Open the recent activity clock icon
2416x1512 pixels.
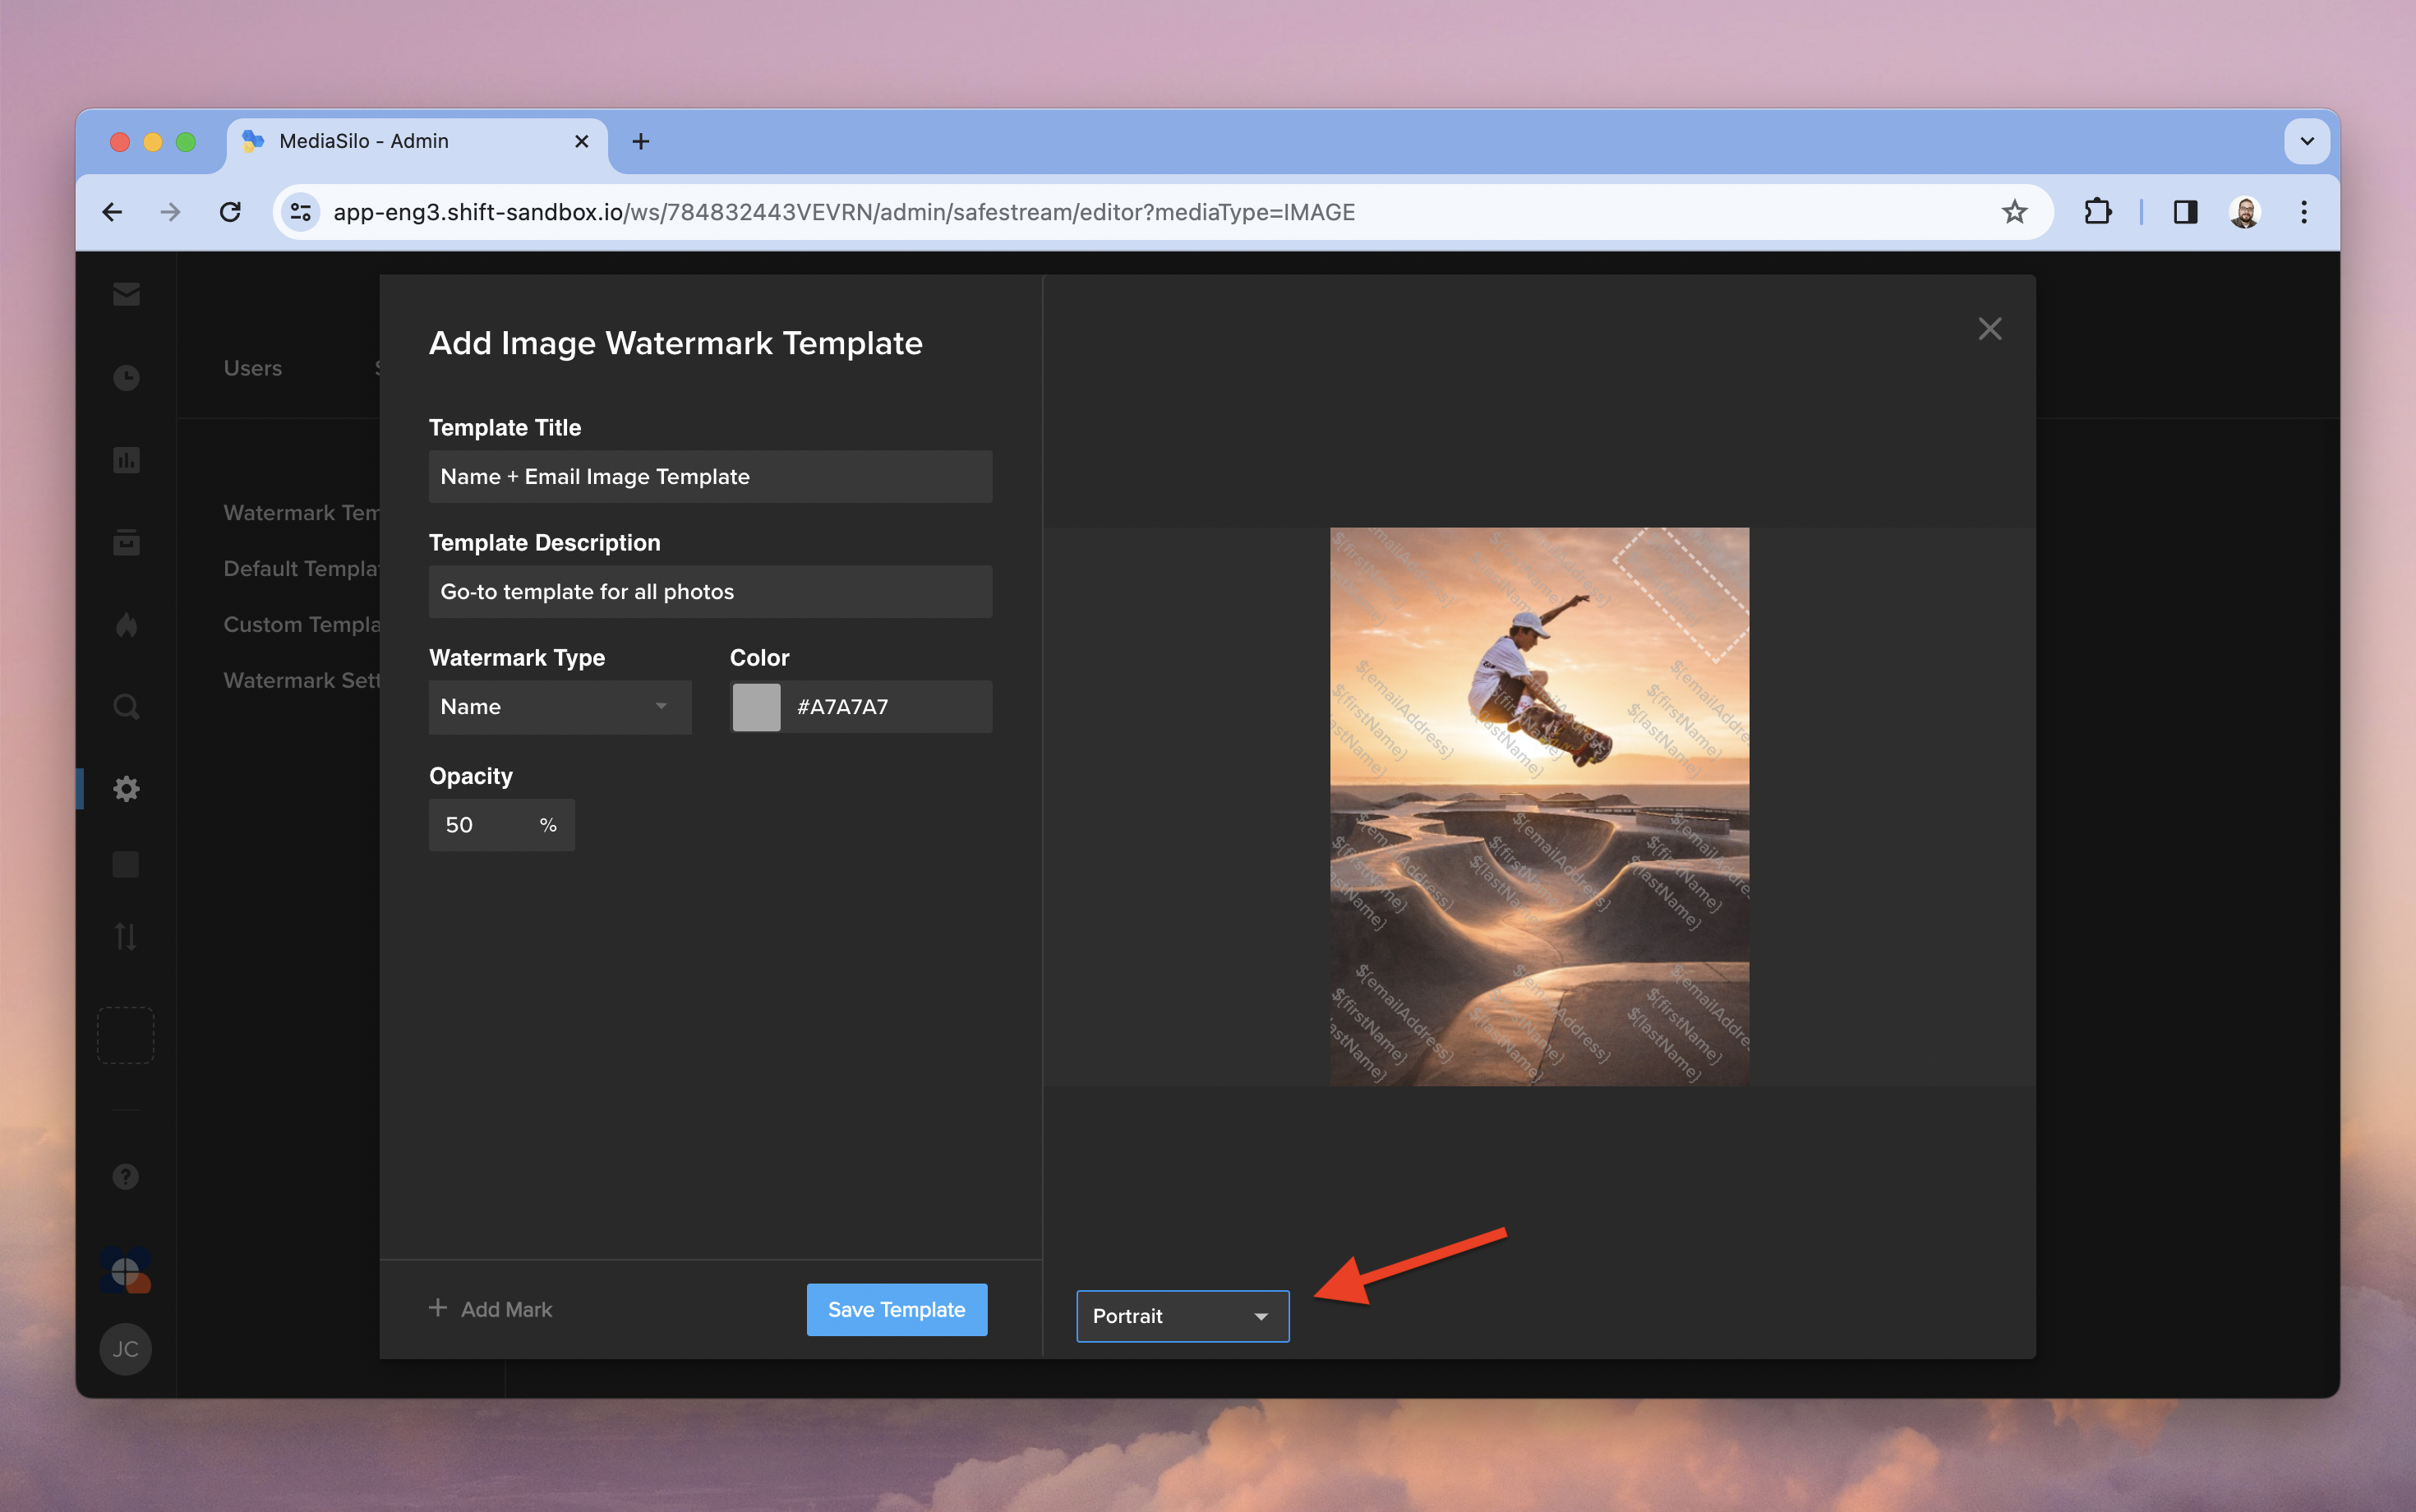[x=126, y=378]
